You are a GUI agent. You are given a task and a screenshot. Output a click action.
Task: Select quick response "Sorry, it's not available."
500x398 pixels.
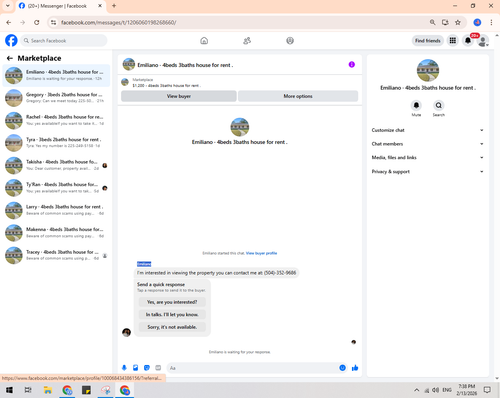(172, 327)
